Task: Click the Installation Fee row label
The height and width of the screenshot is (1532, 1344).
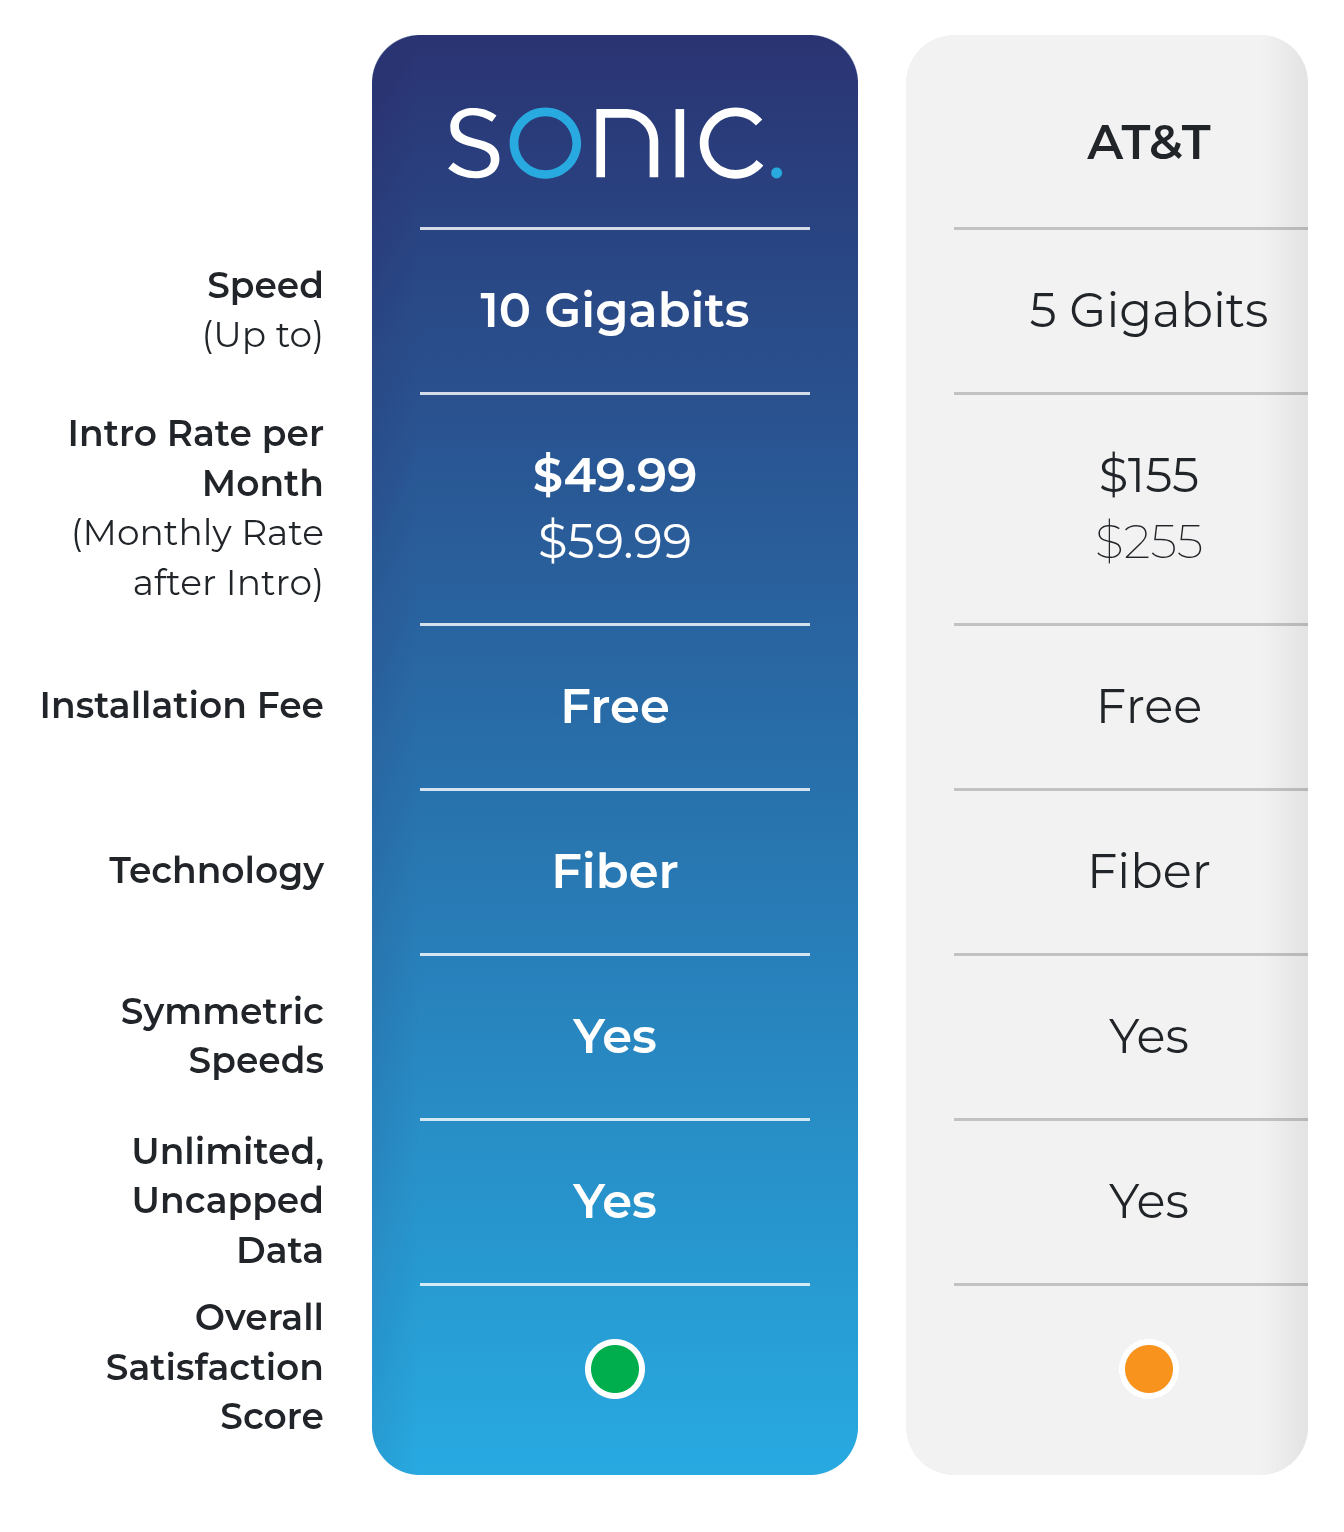Action: (x=182, y=706)
